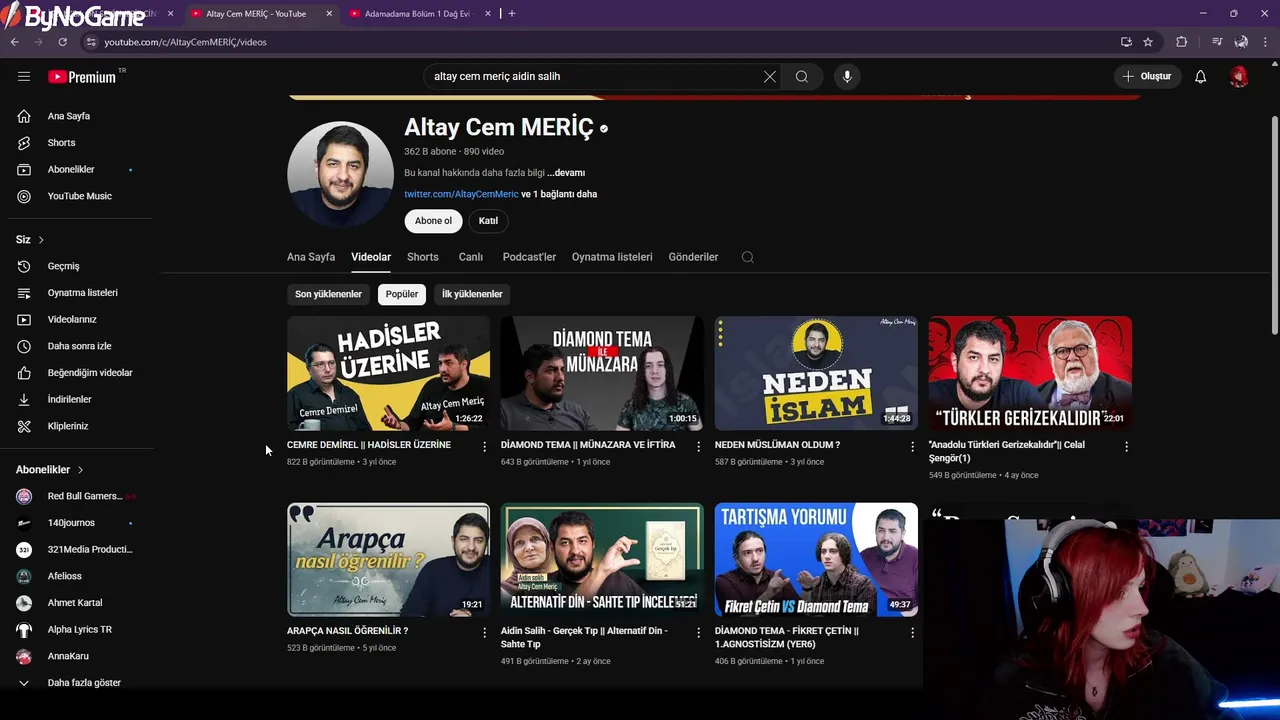Open more options for Celal Şengör video
The image size is (1280, 720).
(1126, 446)
